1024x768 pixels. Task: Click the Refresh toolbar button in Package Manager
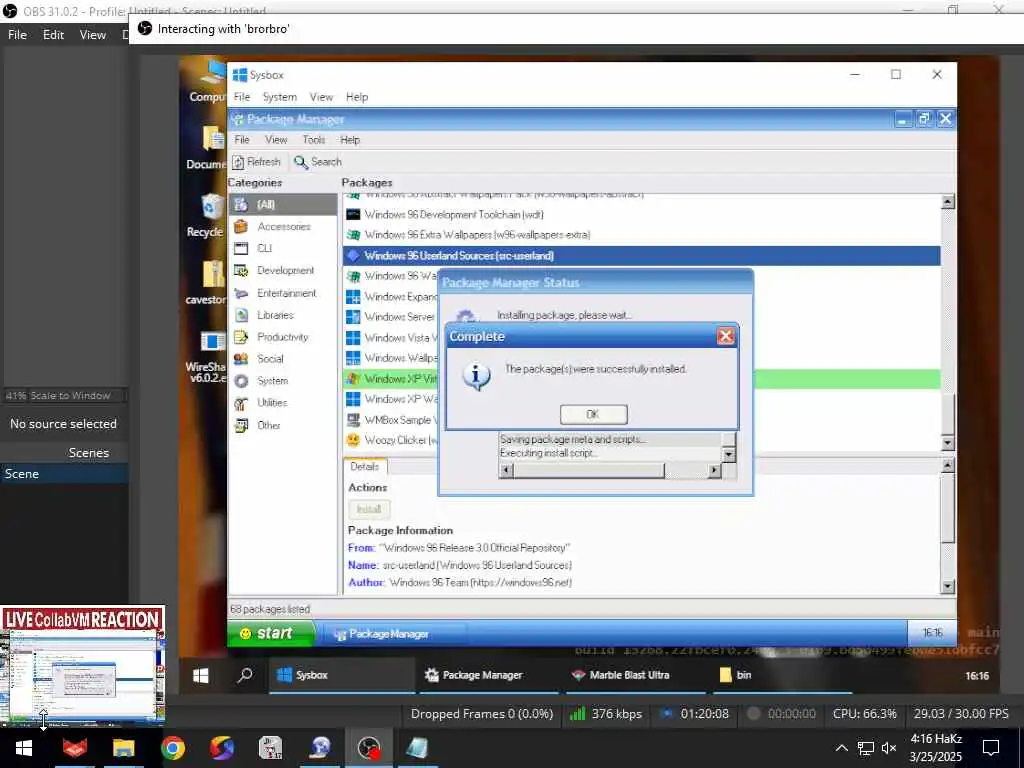point(257,162)
